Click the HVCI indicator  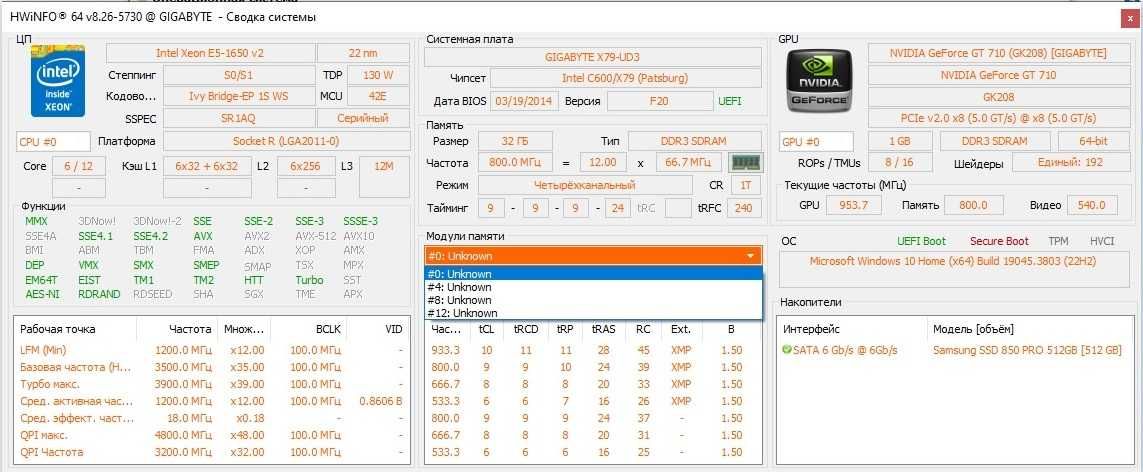tap(1102, 241)
